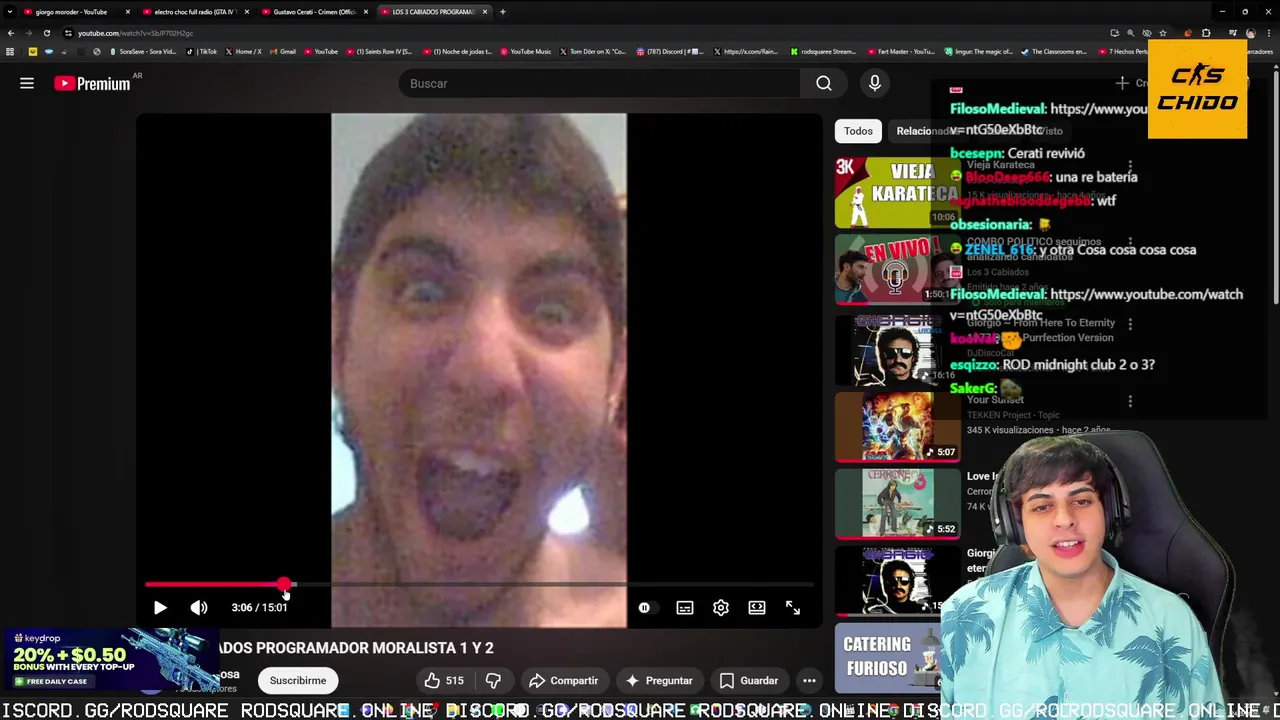Toggle subtitles closed captions button
This screenshot has height=720, width=1280.
pyautogui.click(x=685, y=607)
